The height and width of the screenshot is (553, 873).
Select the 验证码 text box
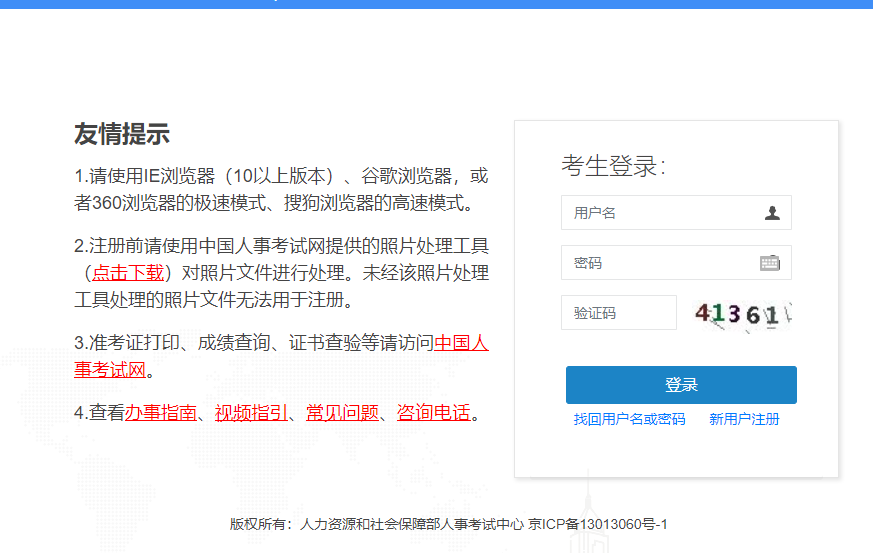point(618,313)
